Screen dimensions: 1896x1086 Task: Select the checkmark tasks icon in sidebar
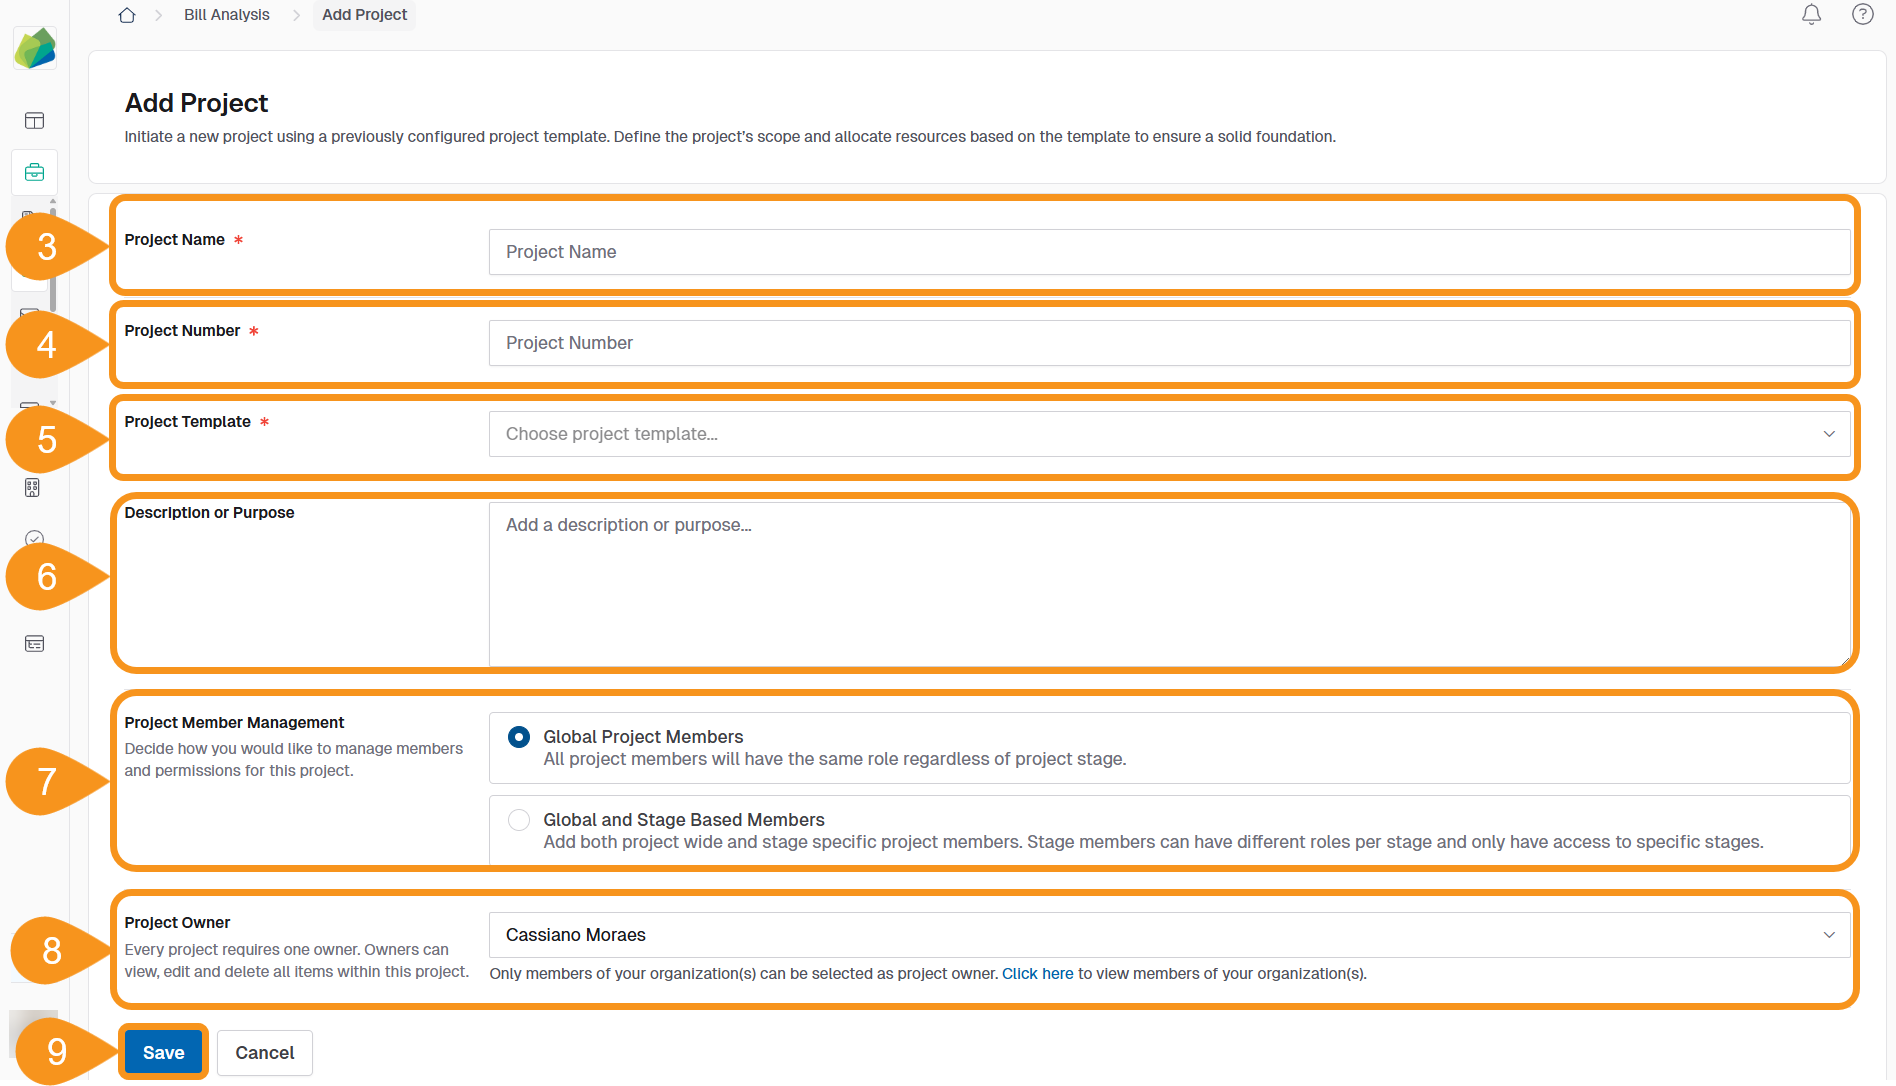click(x=33, y=539)
